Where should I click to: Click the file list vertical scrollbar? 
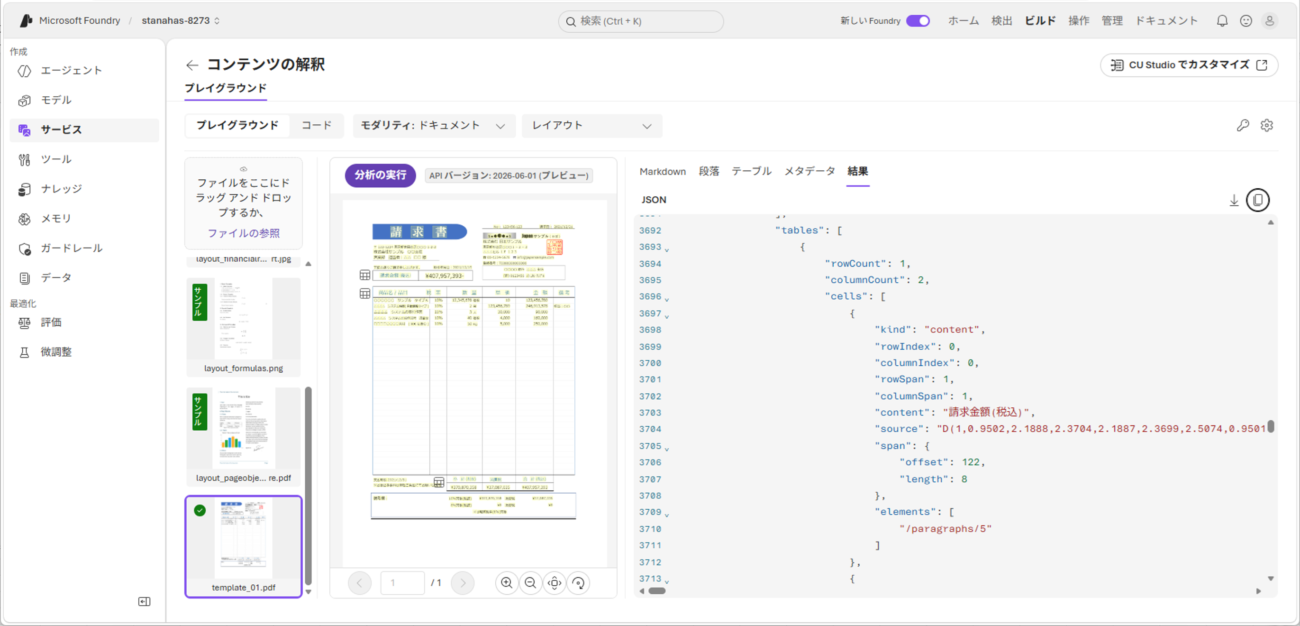308,486
